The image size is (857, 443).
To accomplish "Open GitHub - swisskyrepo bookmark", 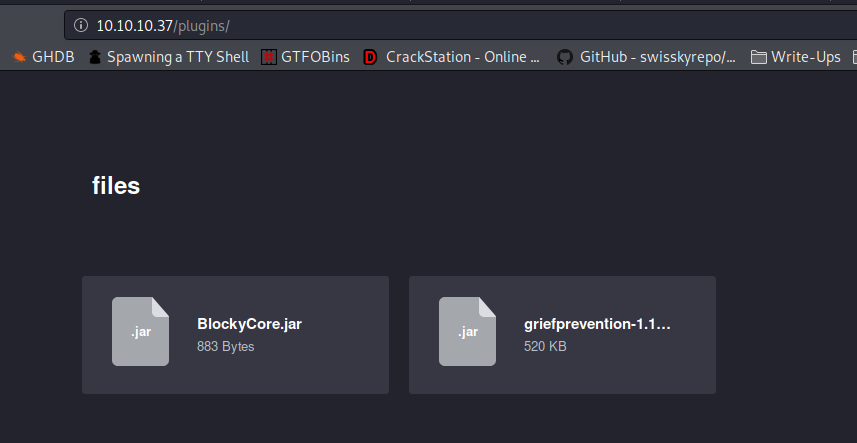I will tap(647, 57).
